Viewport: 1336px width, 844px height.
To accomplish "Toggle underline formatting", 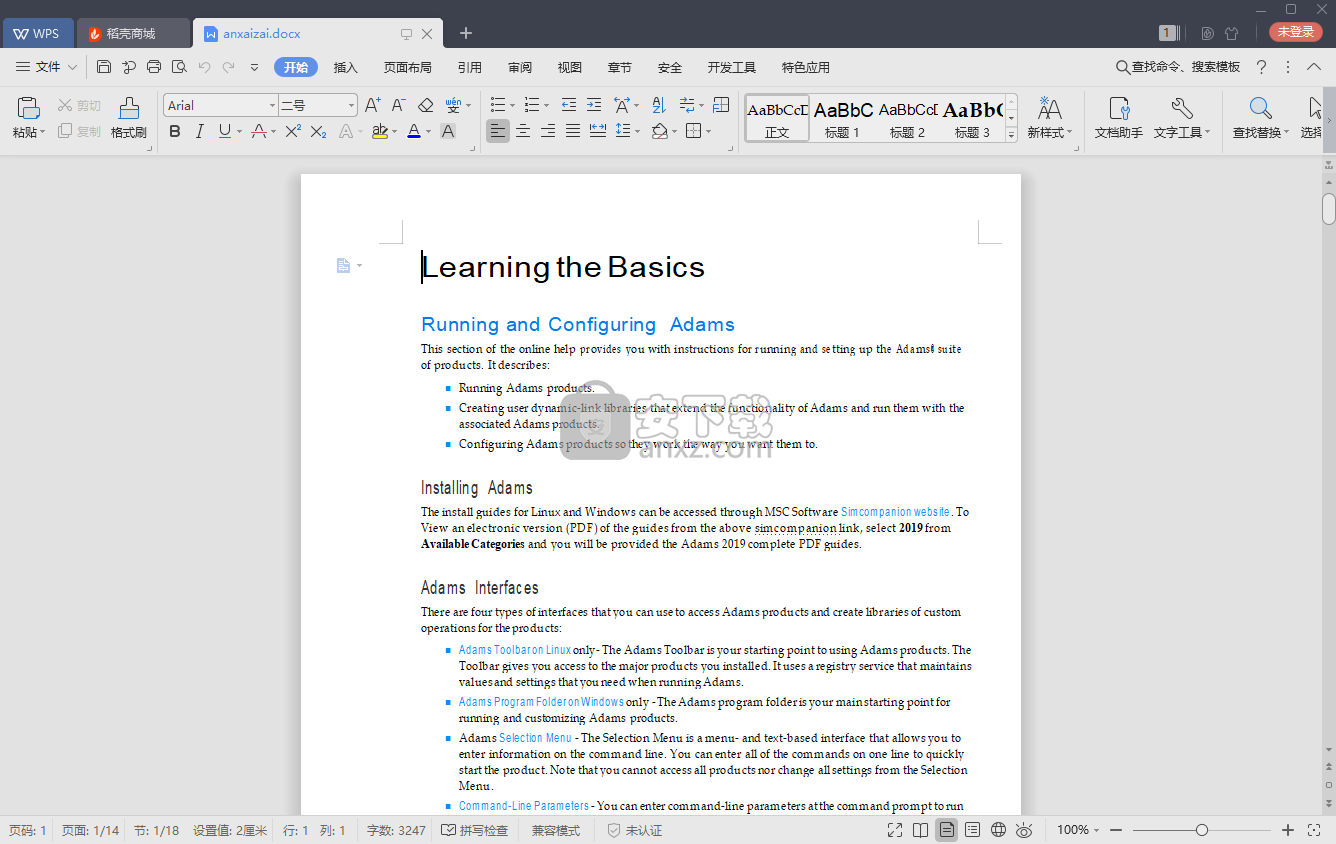I will tap(224, 131).
